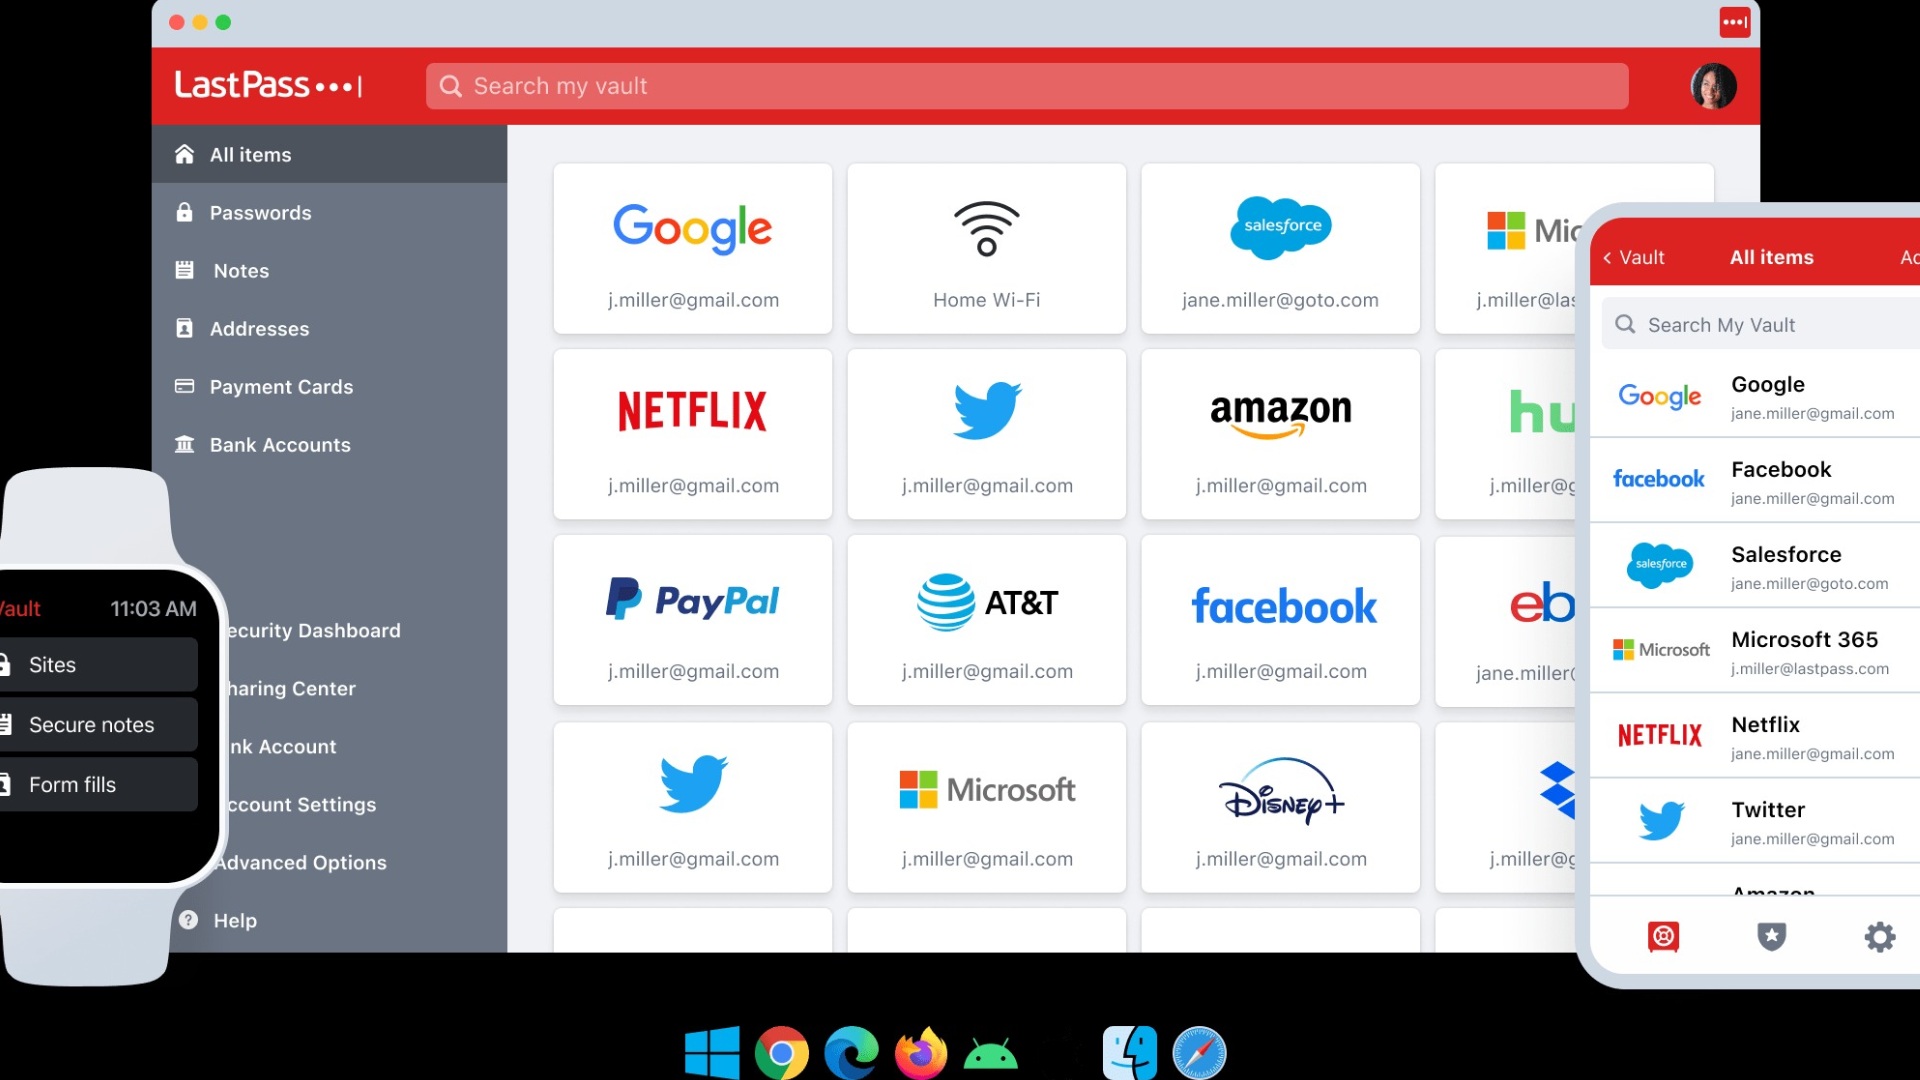Select Secure notes on the smartwatch
This screenshot has height=1080, width=1920.
[91, 724]
